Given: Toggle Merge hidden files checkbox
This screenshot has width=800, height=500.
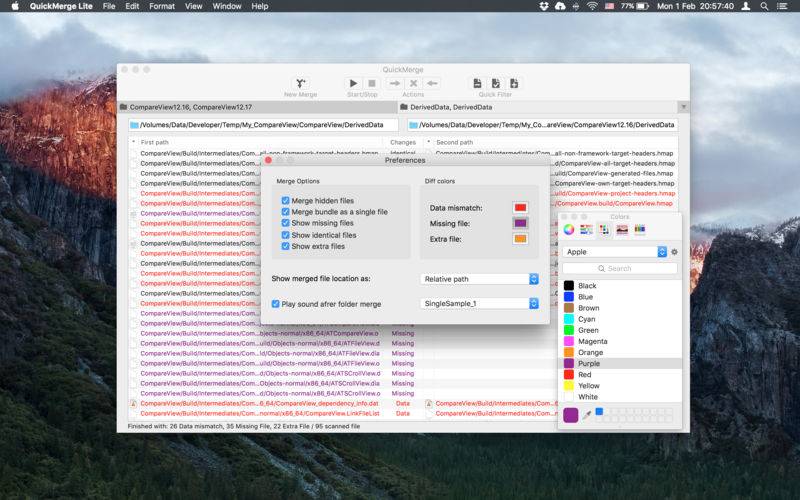Looking at the screenshot, I should [x=285, y=201].
